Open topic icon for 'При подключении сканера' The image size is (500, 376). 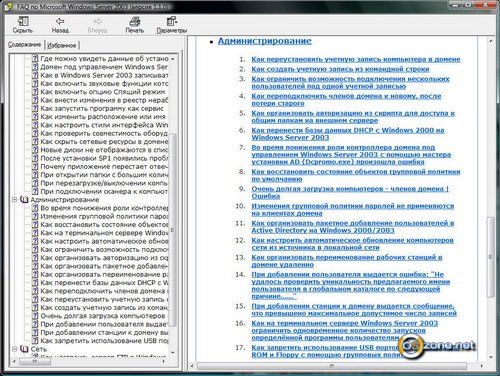35,191
